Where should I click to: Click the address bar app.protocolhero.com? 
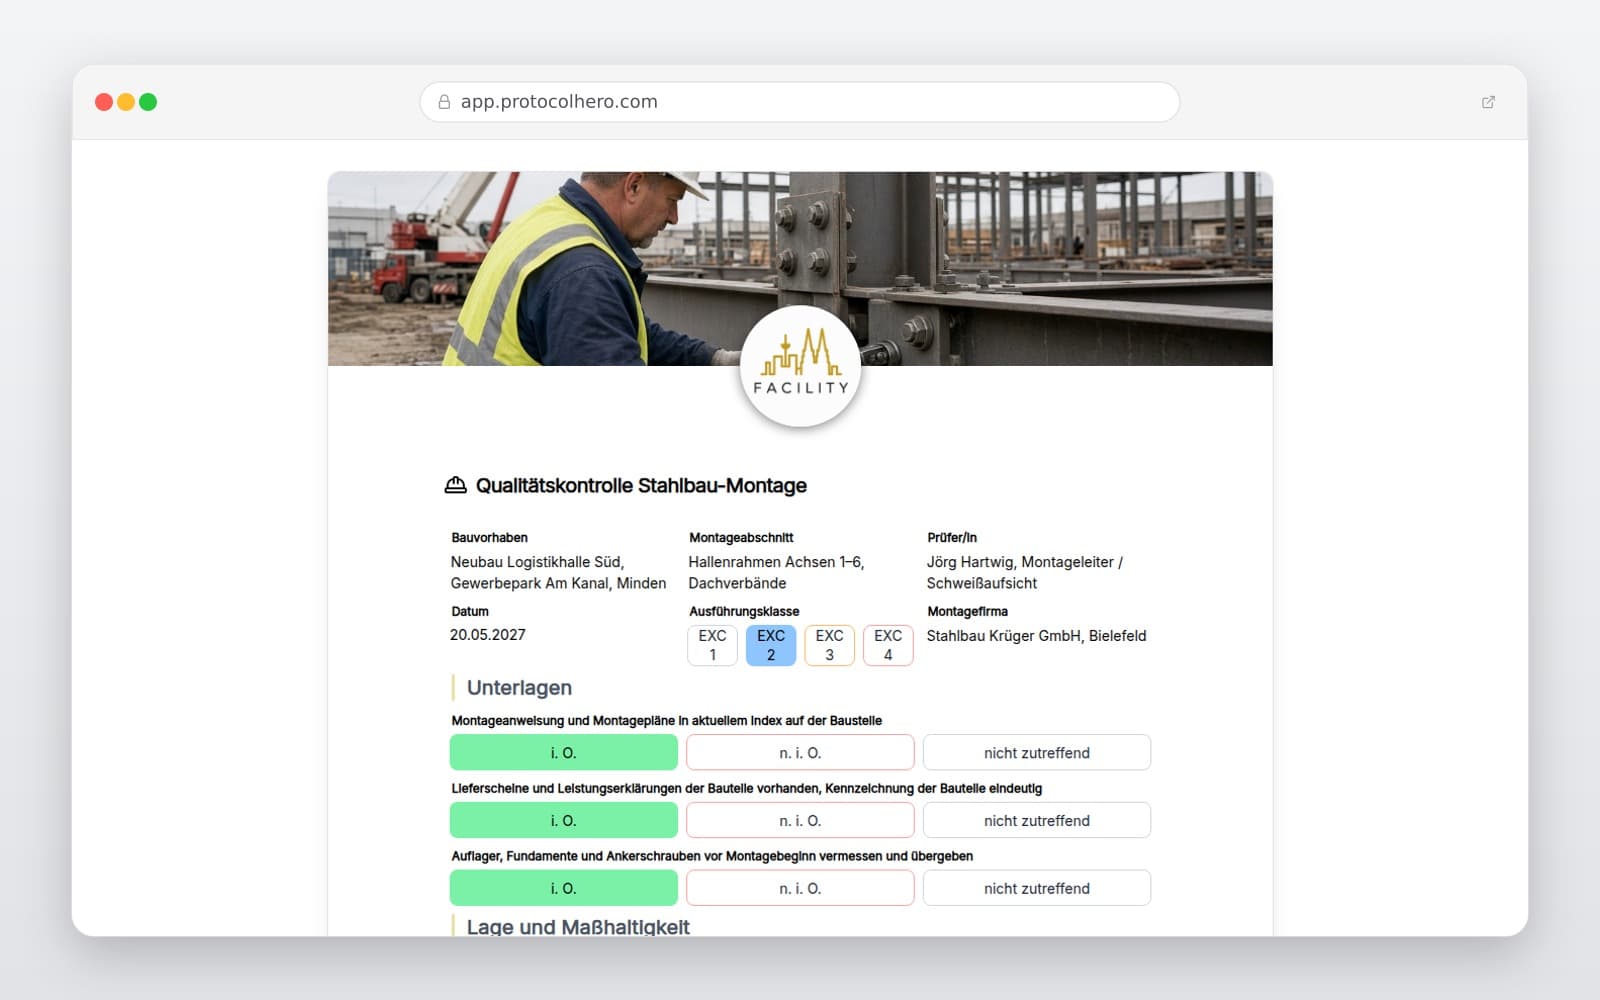800,102
